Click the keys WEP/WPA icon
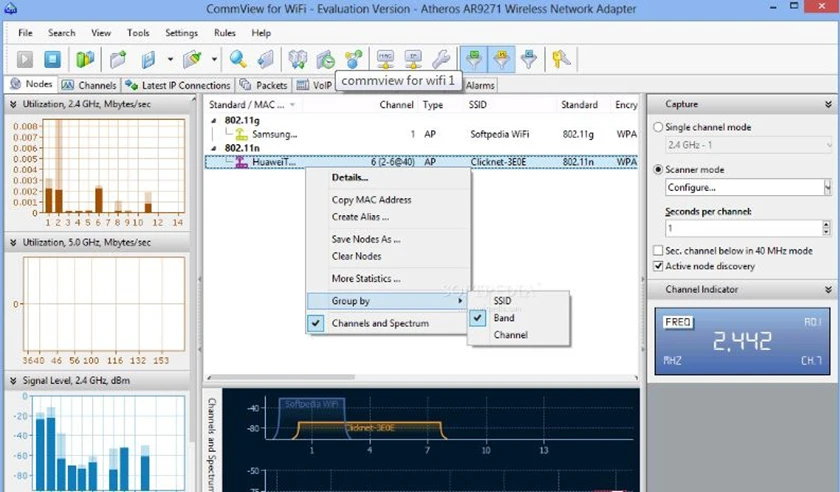This screenshot has height=492, width=840. pyautogui.click(x=561, y=59)
